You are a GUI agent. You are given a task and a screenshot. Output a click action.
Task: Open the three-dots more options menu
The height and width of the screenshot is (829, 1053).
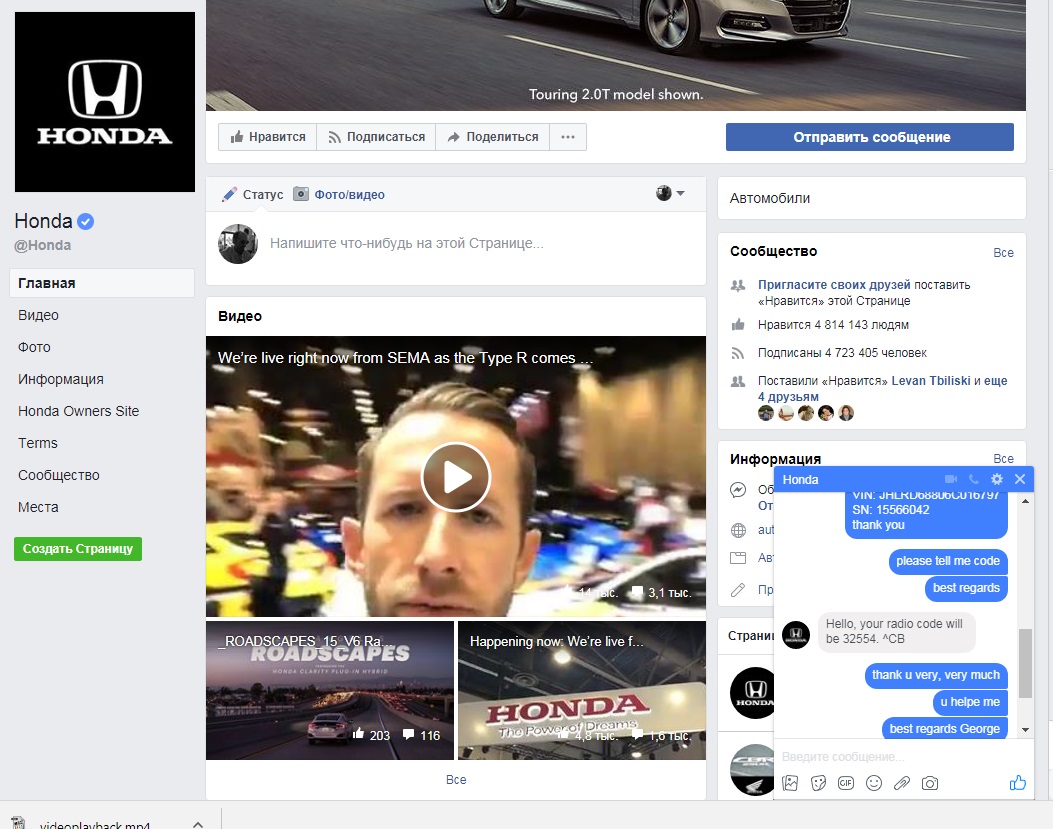(x=568, y=136)
